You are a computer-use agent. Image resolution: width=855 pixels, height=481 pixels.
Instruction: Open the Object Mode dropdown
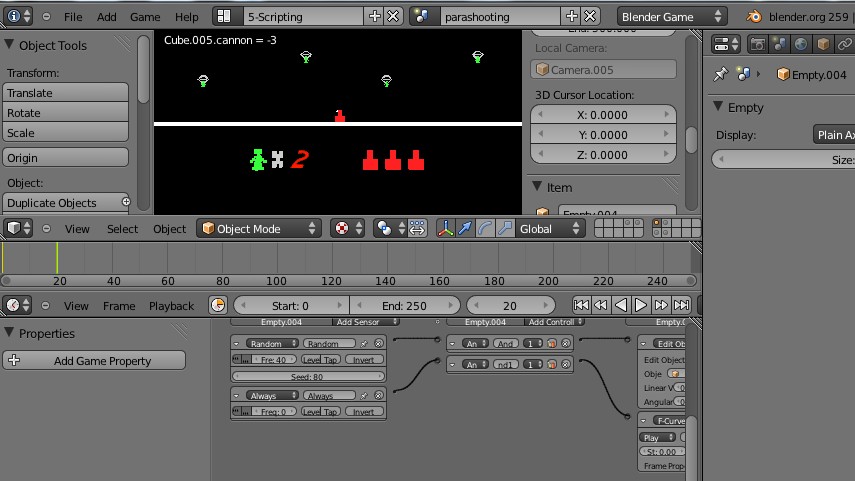tap(258, 229)
